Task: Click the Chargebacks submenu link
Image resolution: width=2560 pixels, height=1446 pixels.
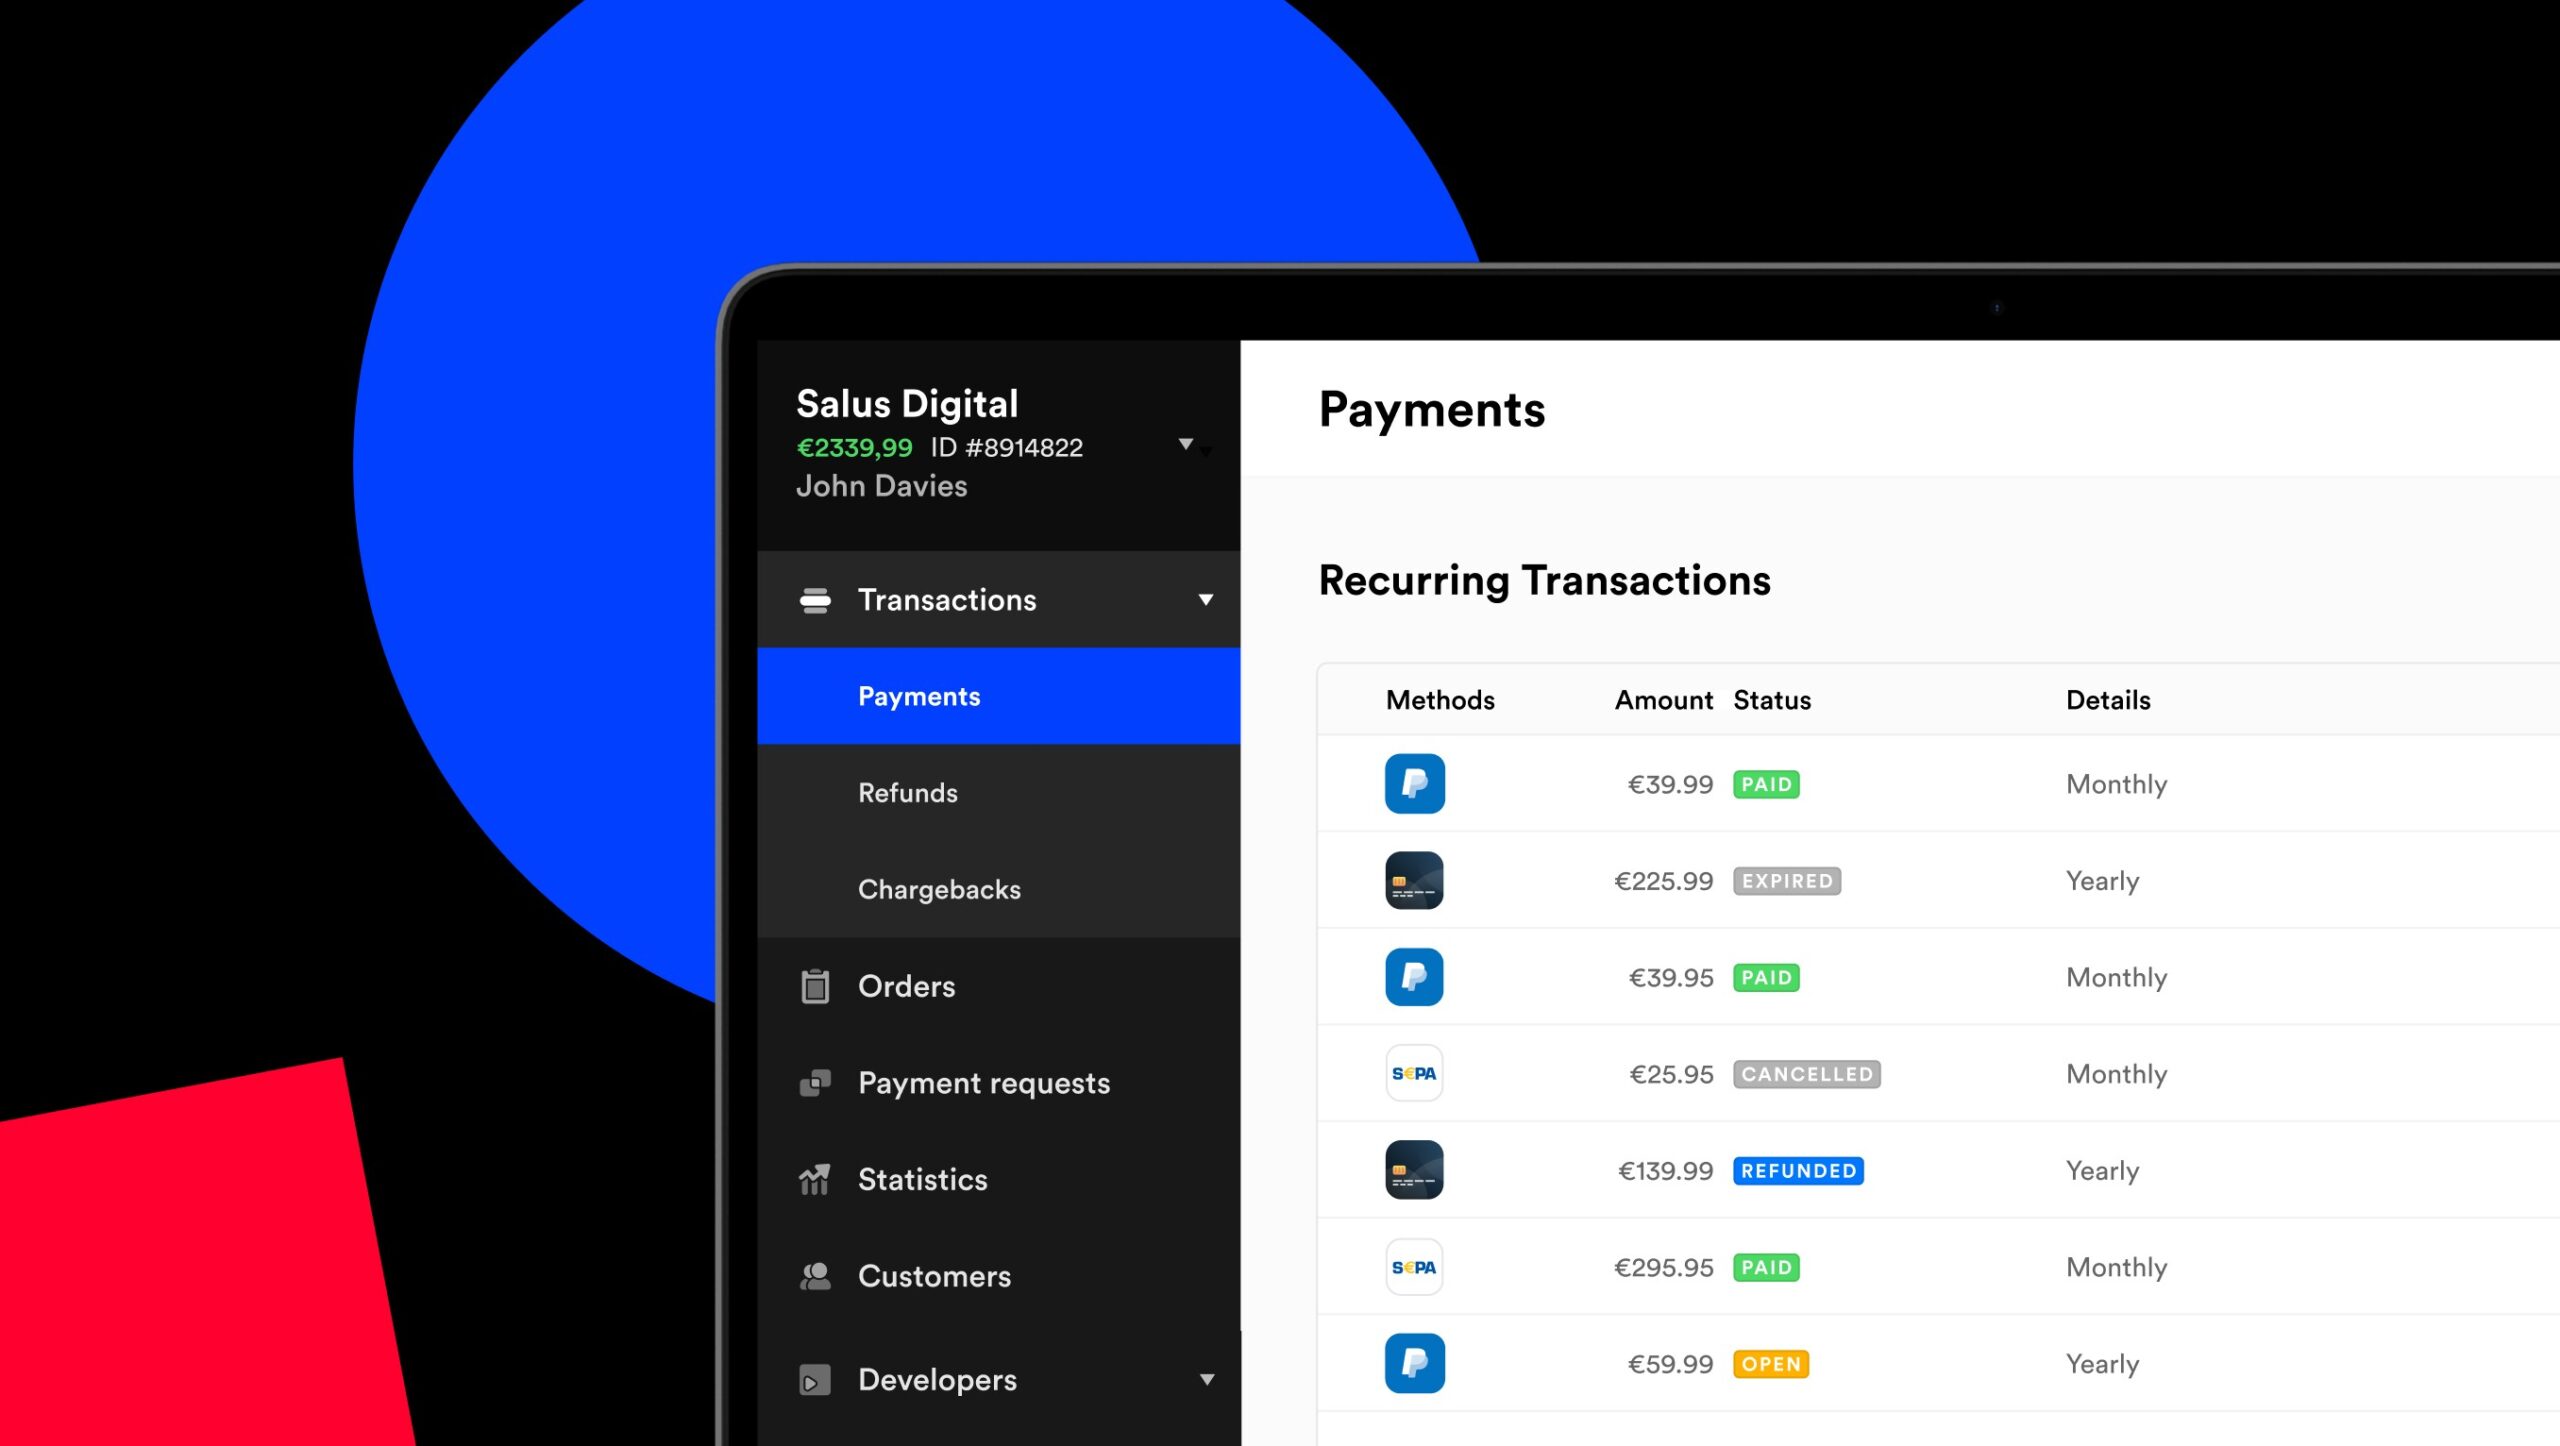Action: tap(937, 888)
